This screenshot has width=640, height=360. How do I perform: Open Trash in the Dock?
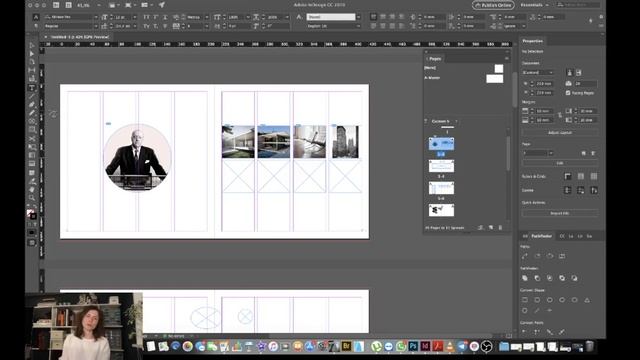tap(589, 347)
